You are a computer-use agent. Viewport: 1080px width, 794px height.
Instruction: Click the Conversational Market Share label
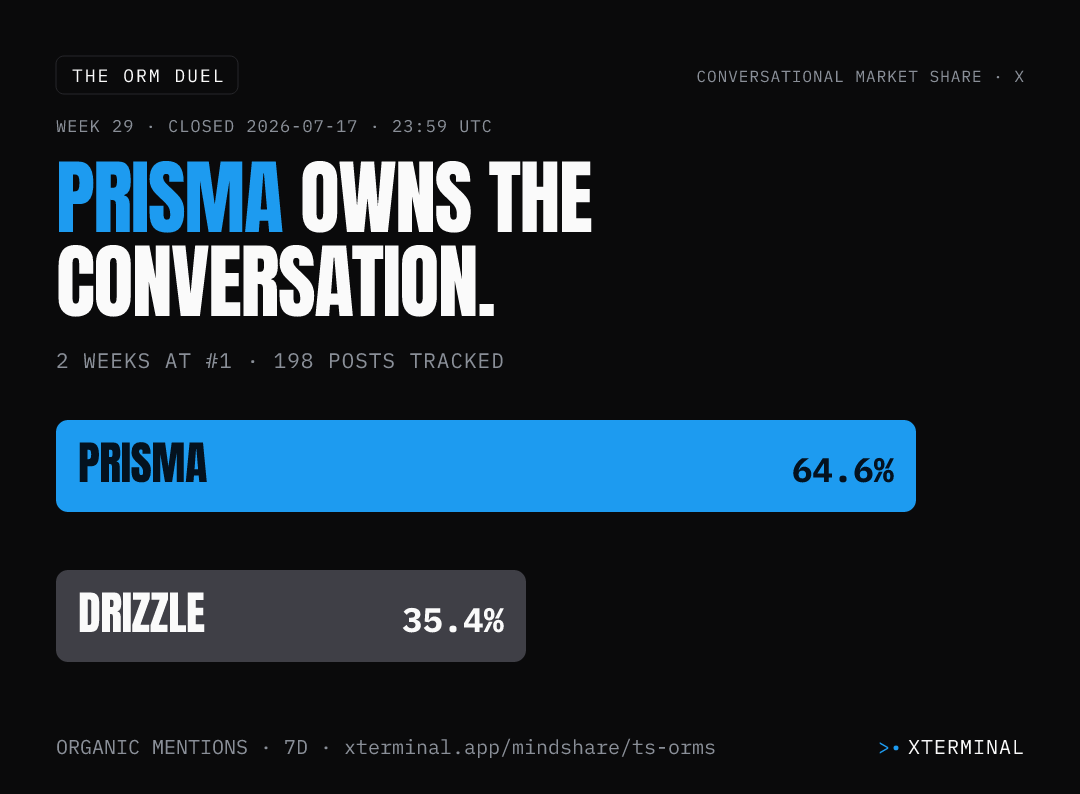coord(839,77)
